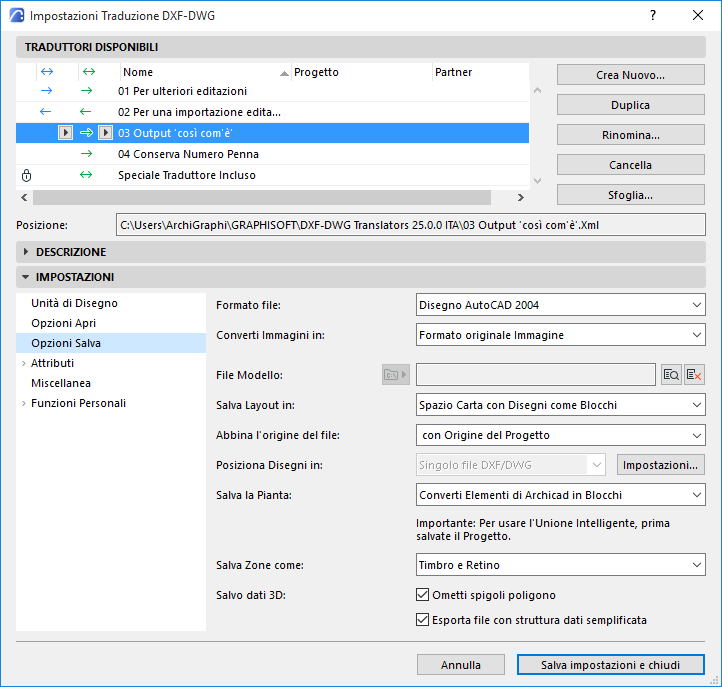This screenshot has height=687, width=722.
Task: Click the File Modello browse search icon
Action: coord(671,375)
